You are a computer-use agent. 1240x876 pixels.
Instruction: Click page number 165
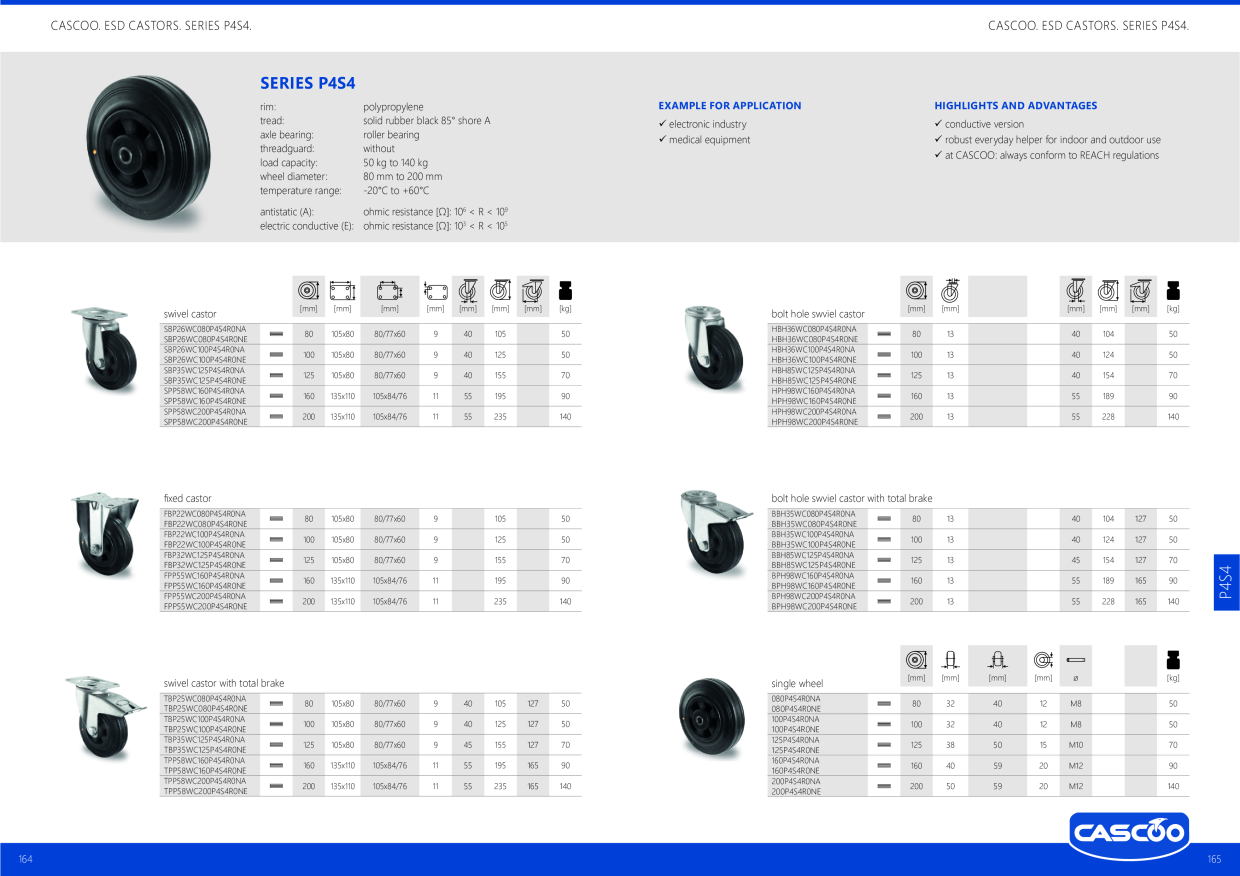1214,859
